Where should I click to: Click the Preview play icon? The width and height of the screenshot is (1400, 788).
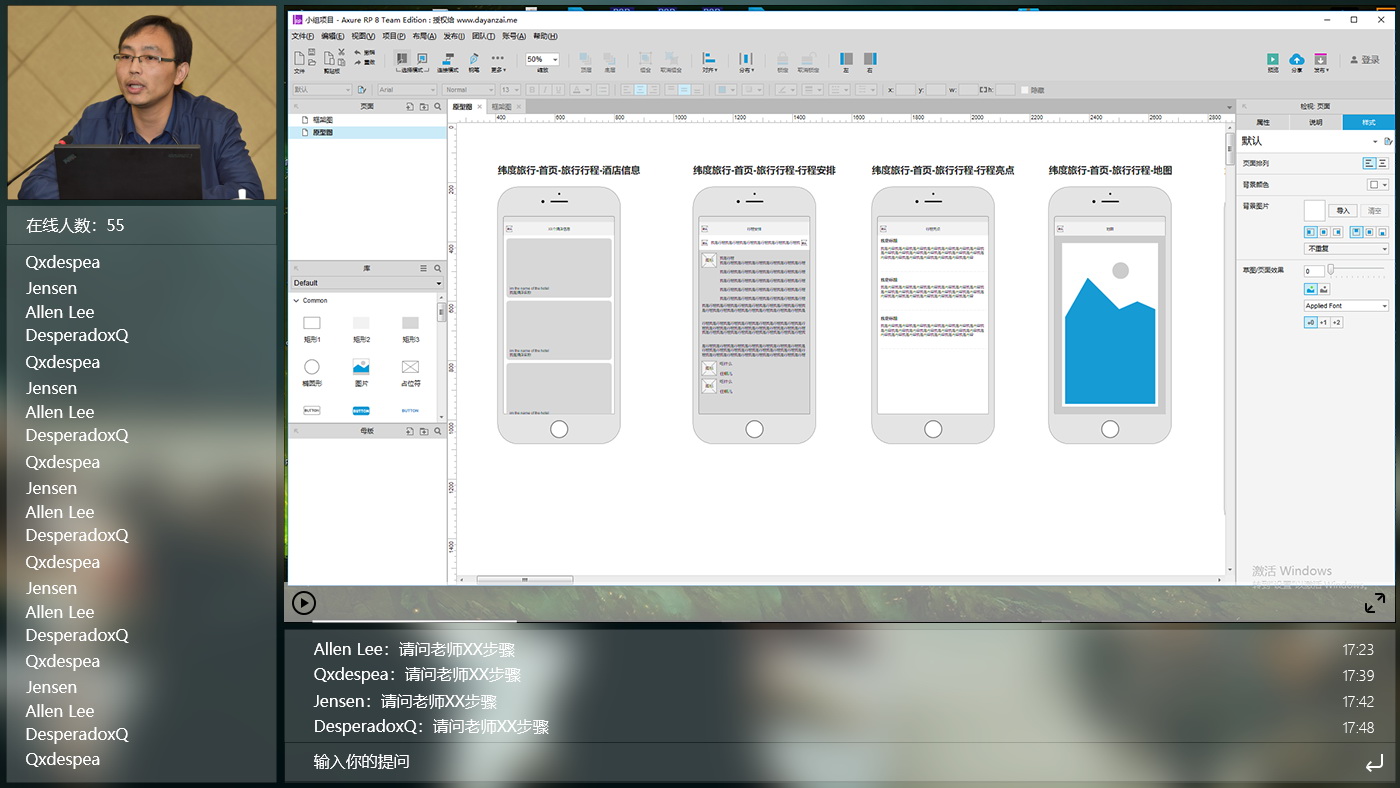pyautogui.click(x=1273, y=60)
